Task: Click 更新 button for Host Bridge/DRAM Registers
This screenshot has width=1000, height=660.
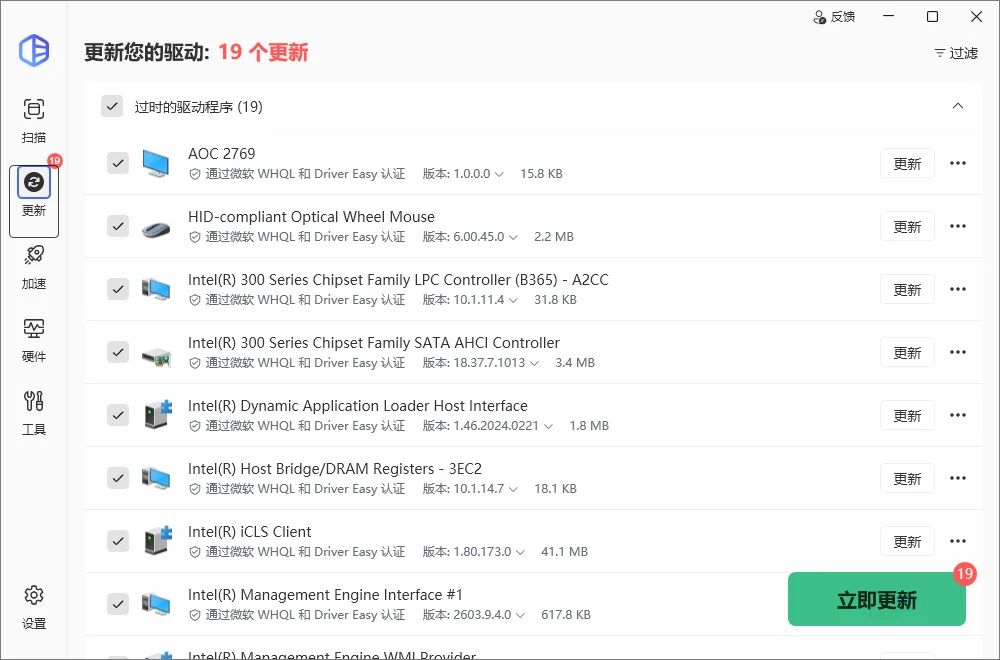Action: [907, 479]
